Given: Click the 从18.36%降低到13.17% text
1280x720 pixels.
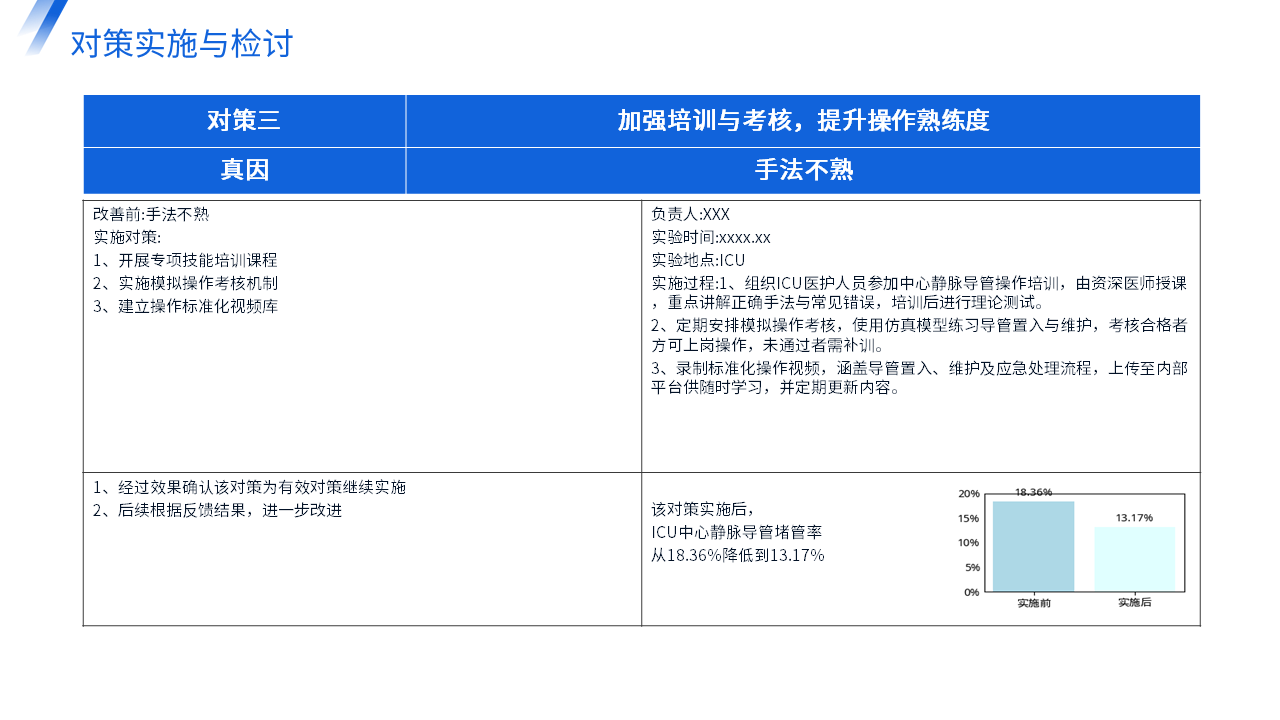Looking at the screenshot, I should (738, 555).
